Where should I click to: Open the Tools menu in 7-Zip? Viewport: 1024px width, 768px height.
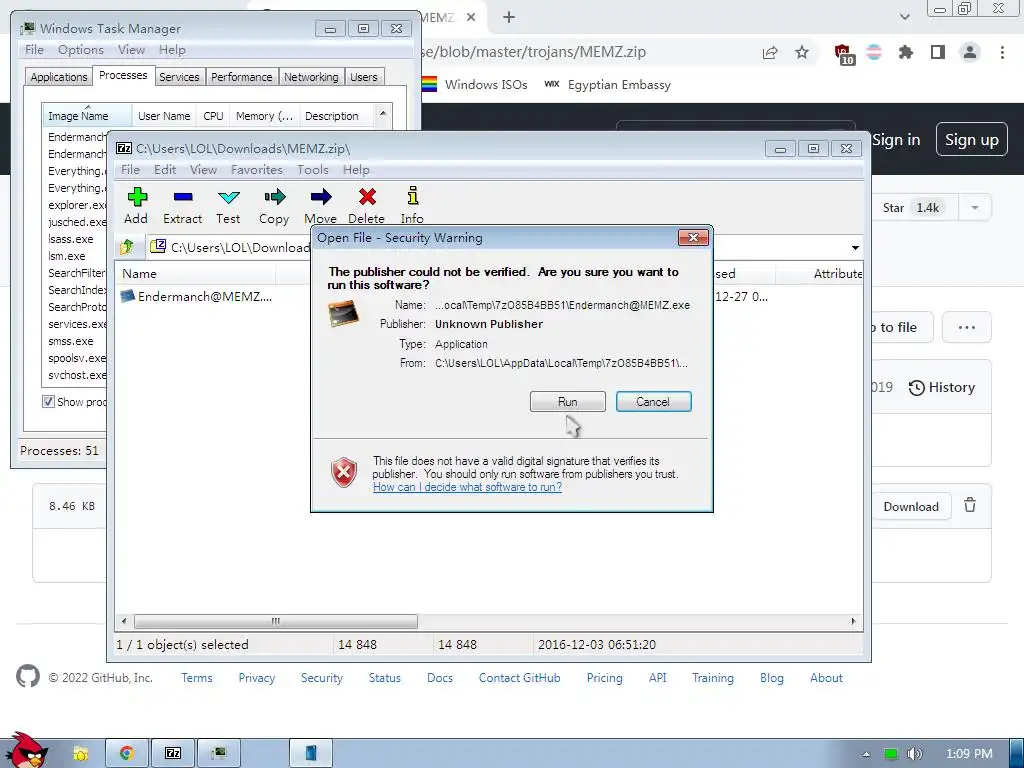pos(313,170)
